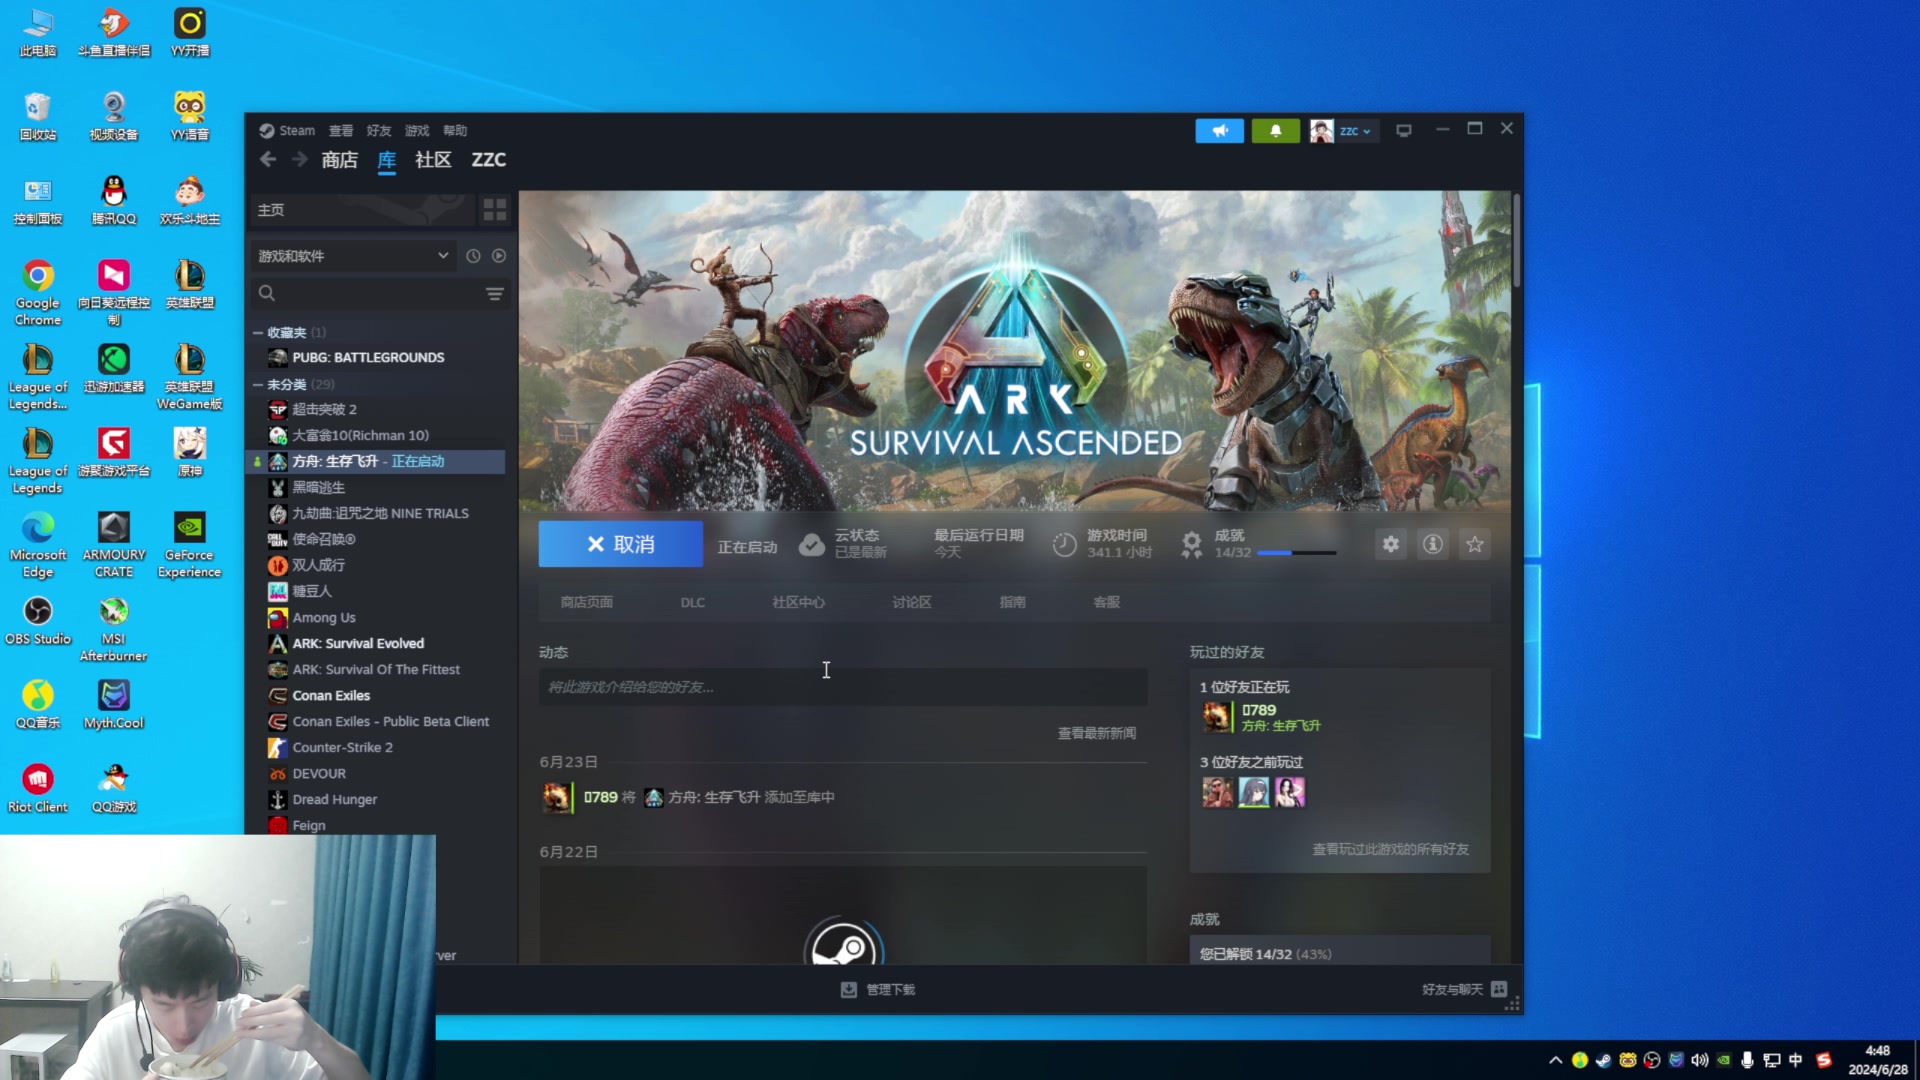
Task: Expand the 游戏和软件 dropdown
Action: [x=352, y=256]
